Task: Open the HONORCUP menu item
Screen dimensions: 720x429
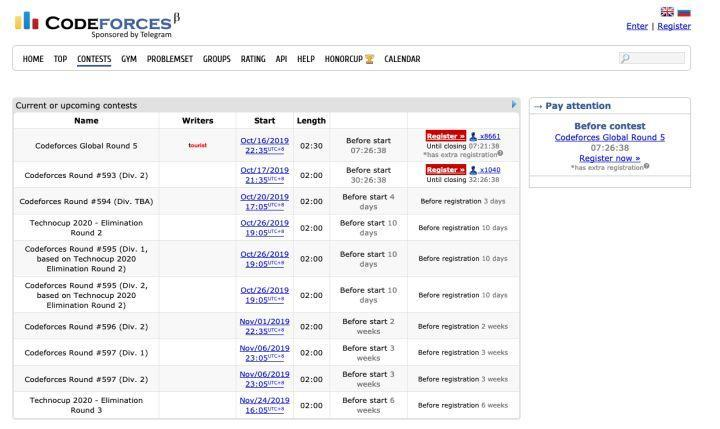Action: point(344,59)
